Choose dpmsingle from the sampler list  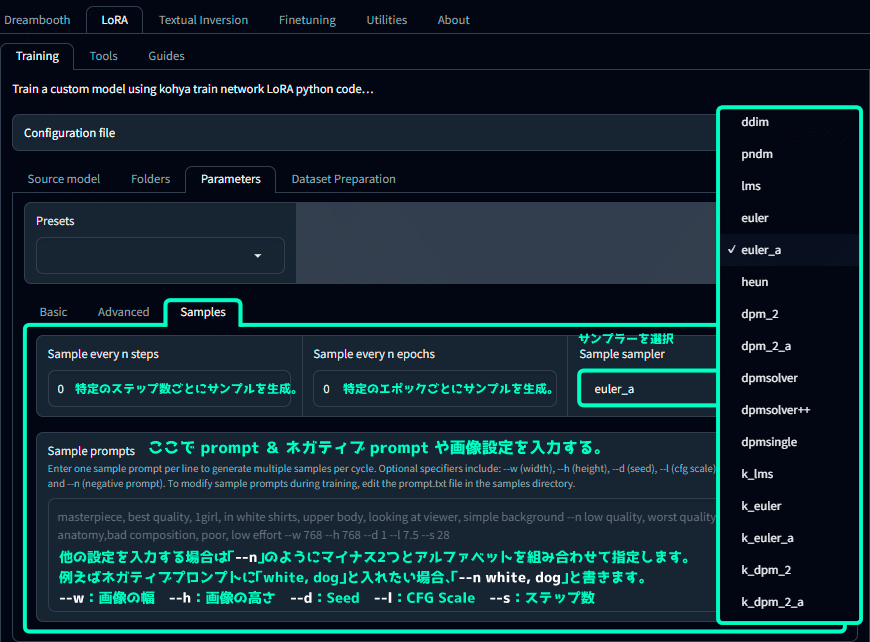[789, 442]
